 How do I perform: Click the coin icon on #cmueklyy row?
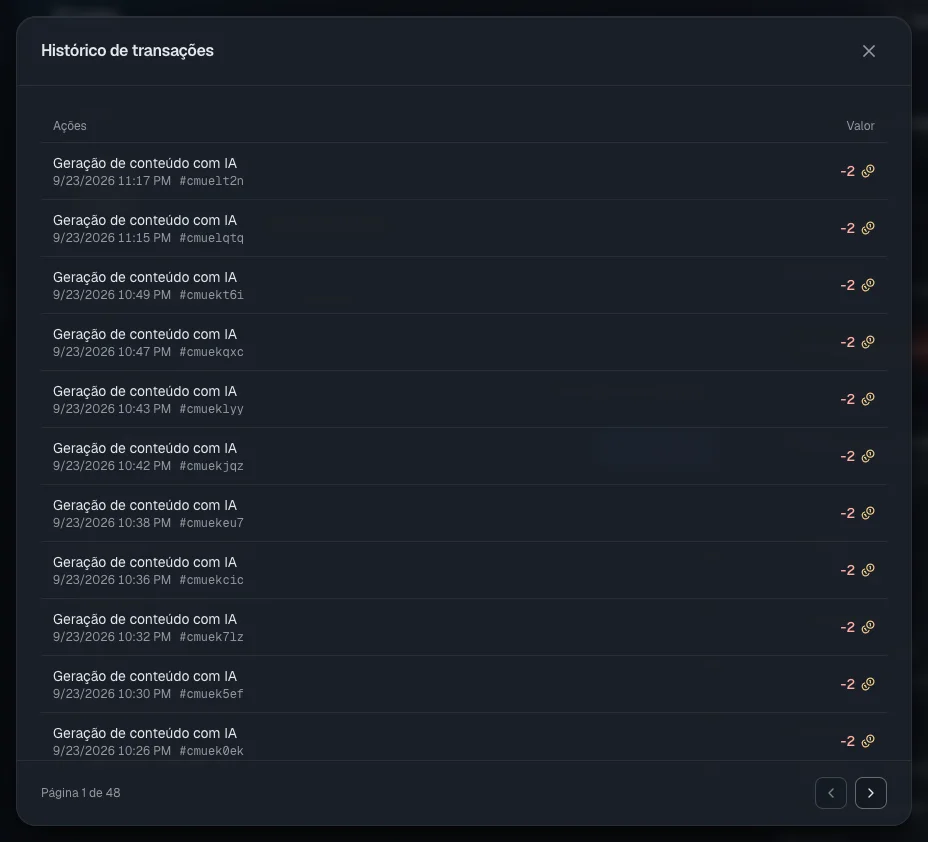(868, 399)
